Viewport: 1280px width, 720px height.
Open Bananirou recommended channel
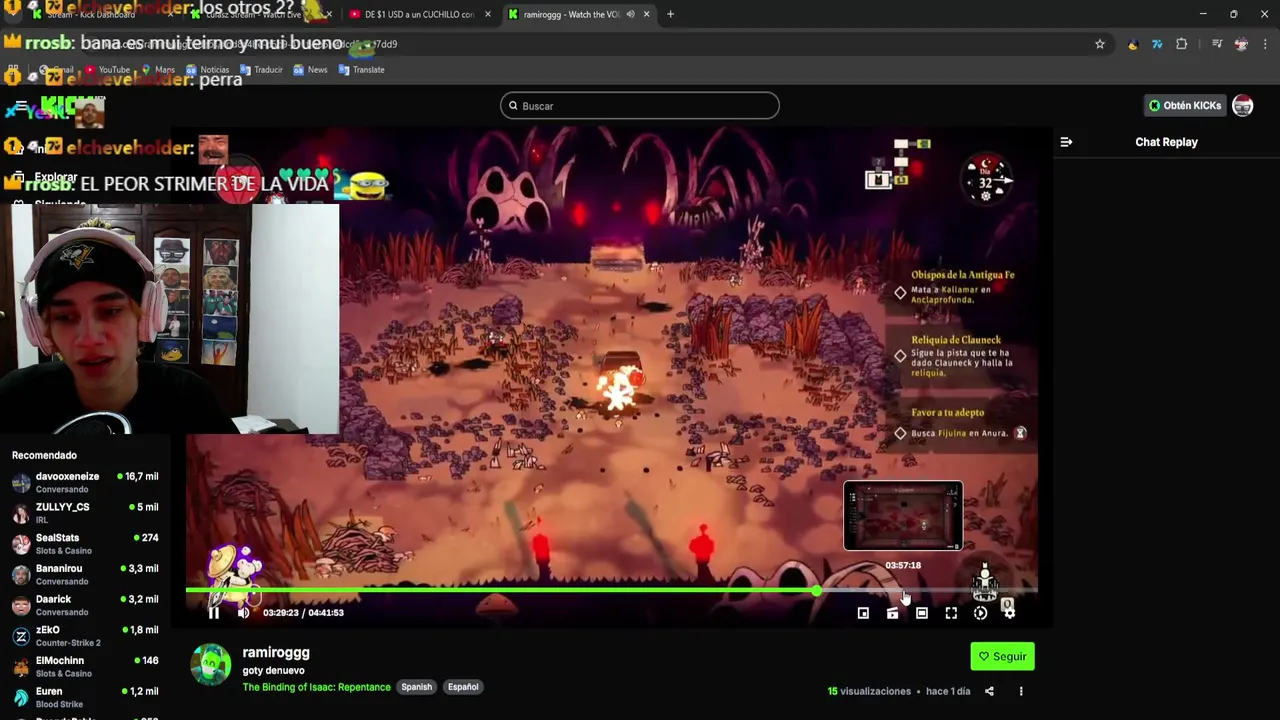click(85, 574)
